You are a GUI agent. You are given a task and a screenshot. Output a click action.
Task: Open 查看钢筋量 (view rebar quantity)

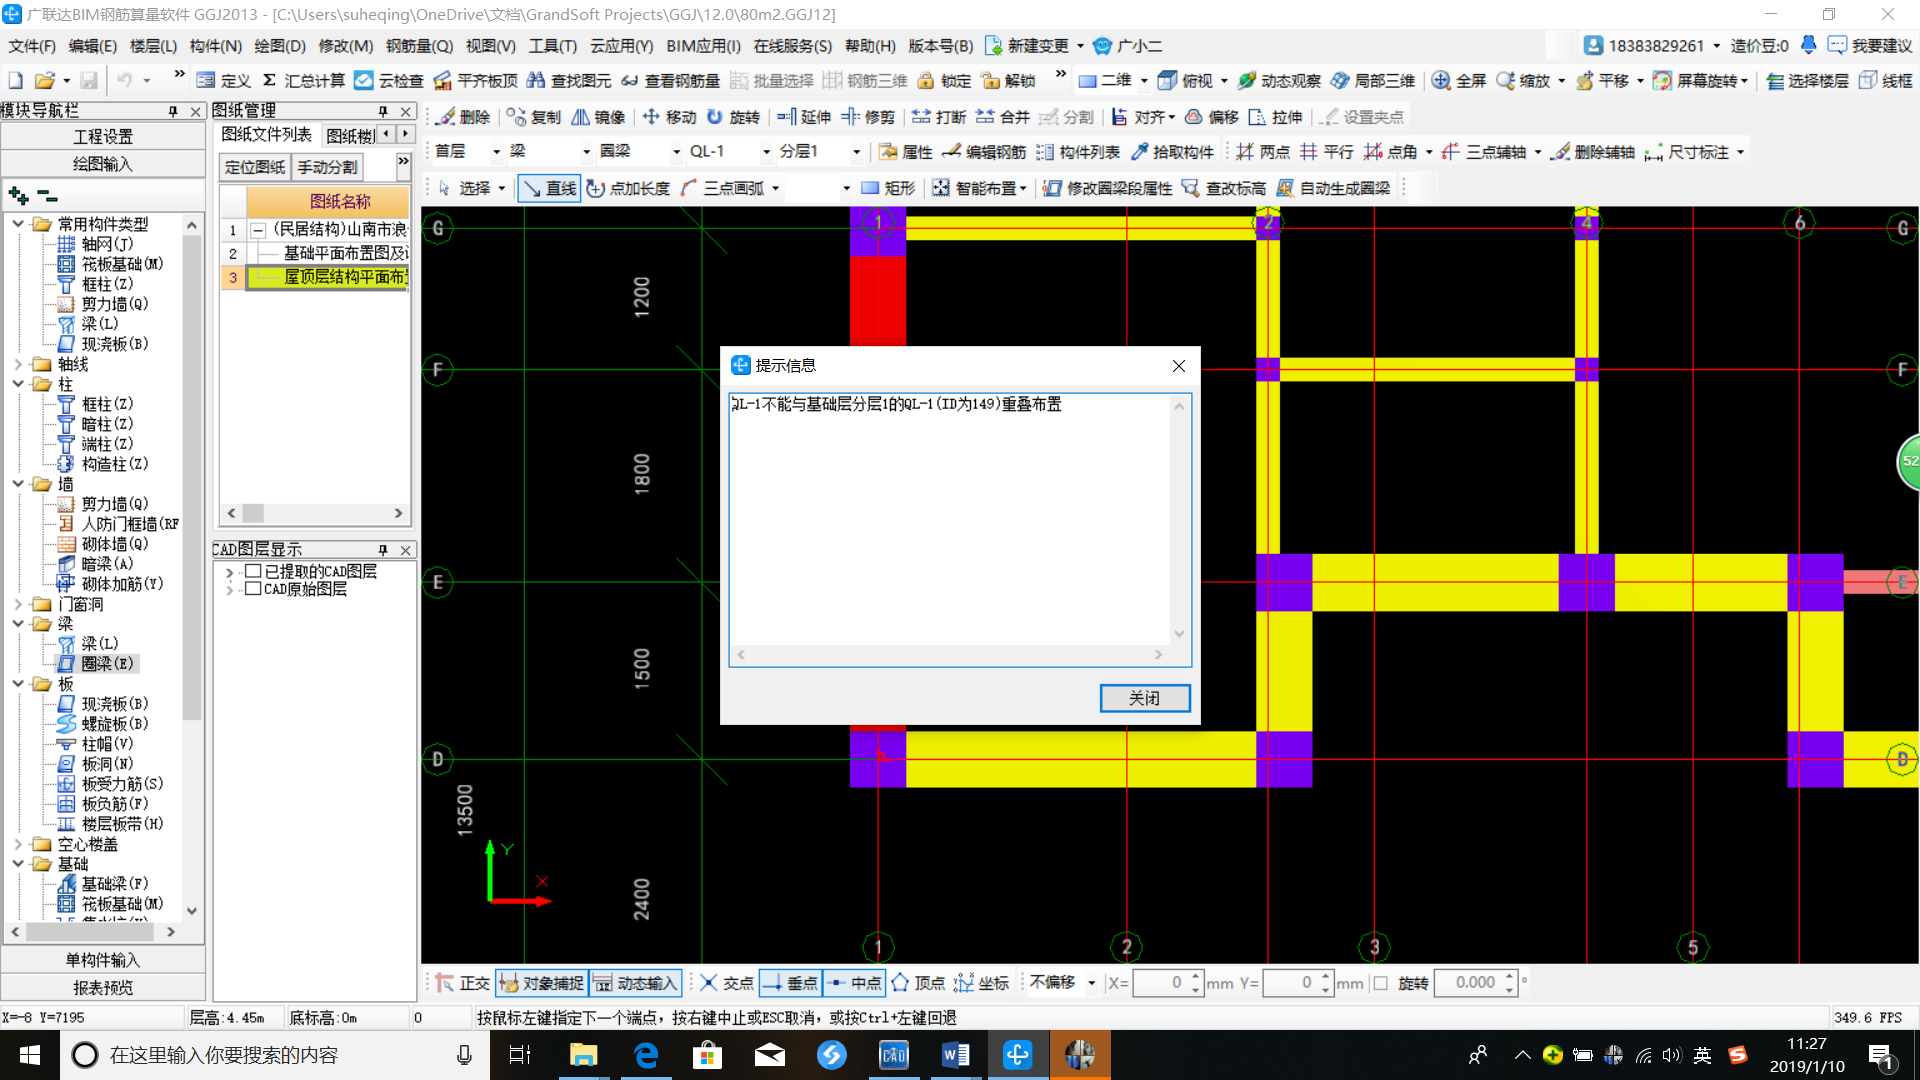[670, 80]
